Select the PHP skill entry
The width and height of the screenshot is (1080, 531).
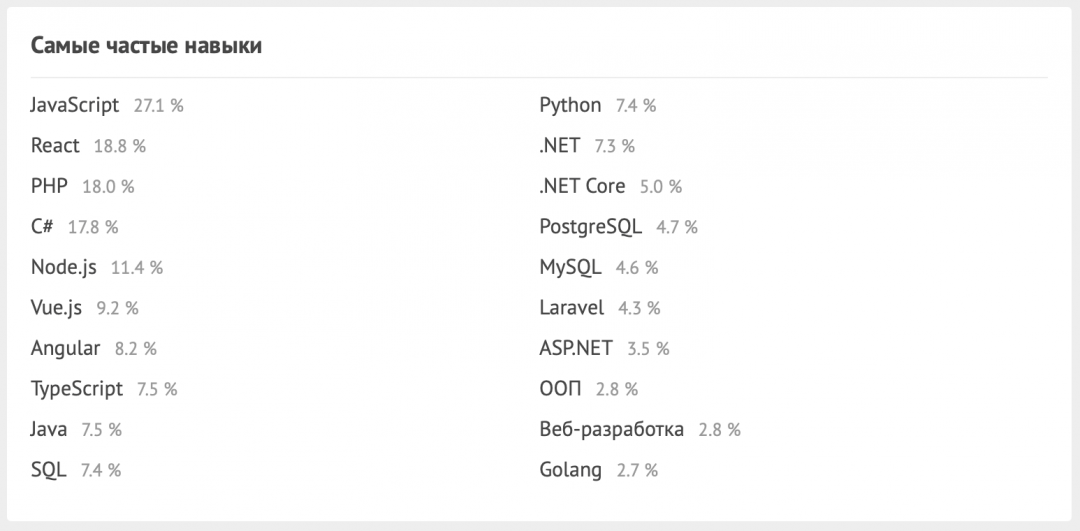tap(49, 186)
